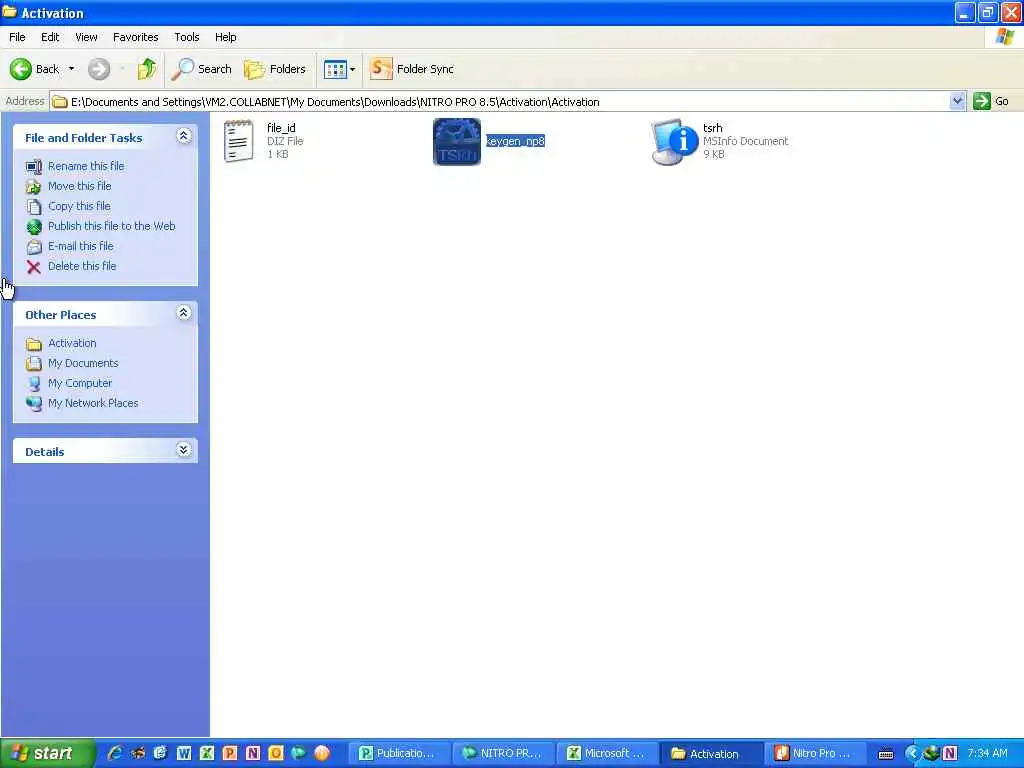Click inside the Address path field
The height and width of the screenshot is (768, 1024).
(500, 102)
